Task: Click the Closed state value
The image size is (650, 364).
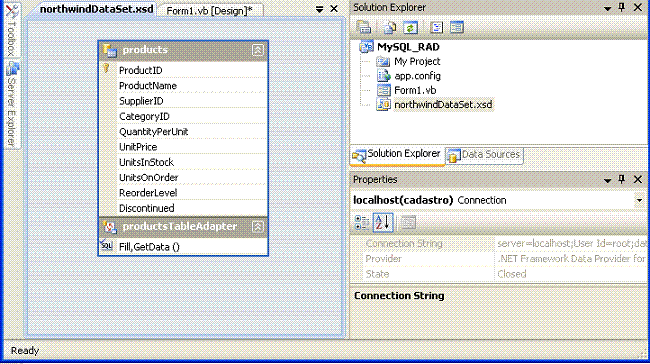Action: click(x=512, y=274)
